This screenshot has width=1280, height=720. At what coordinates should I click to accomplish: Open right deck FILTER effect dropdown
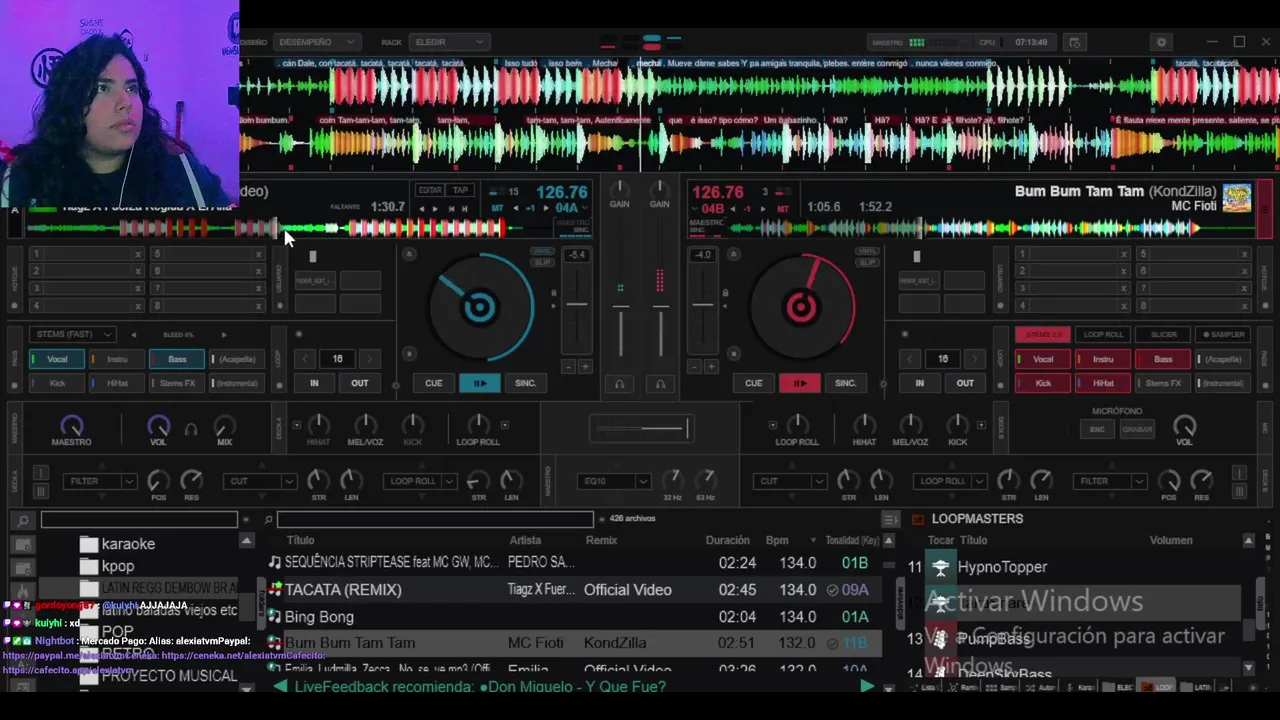tap(1109, 481)
